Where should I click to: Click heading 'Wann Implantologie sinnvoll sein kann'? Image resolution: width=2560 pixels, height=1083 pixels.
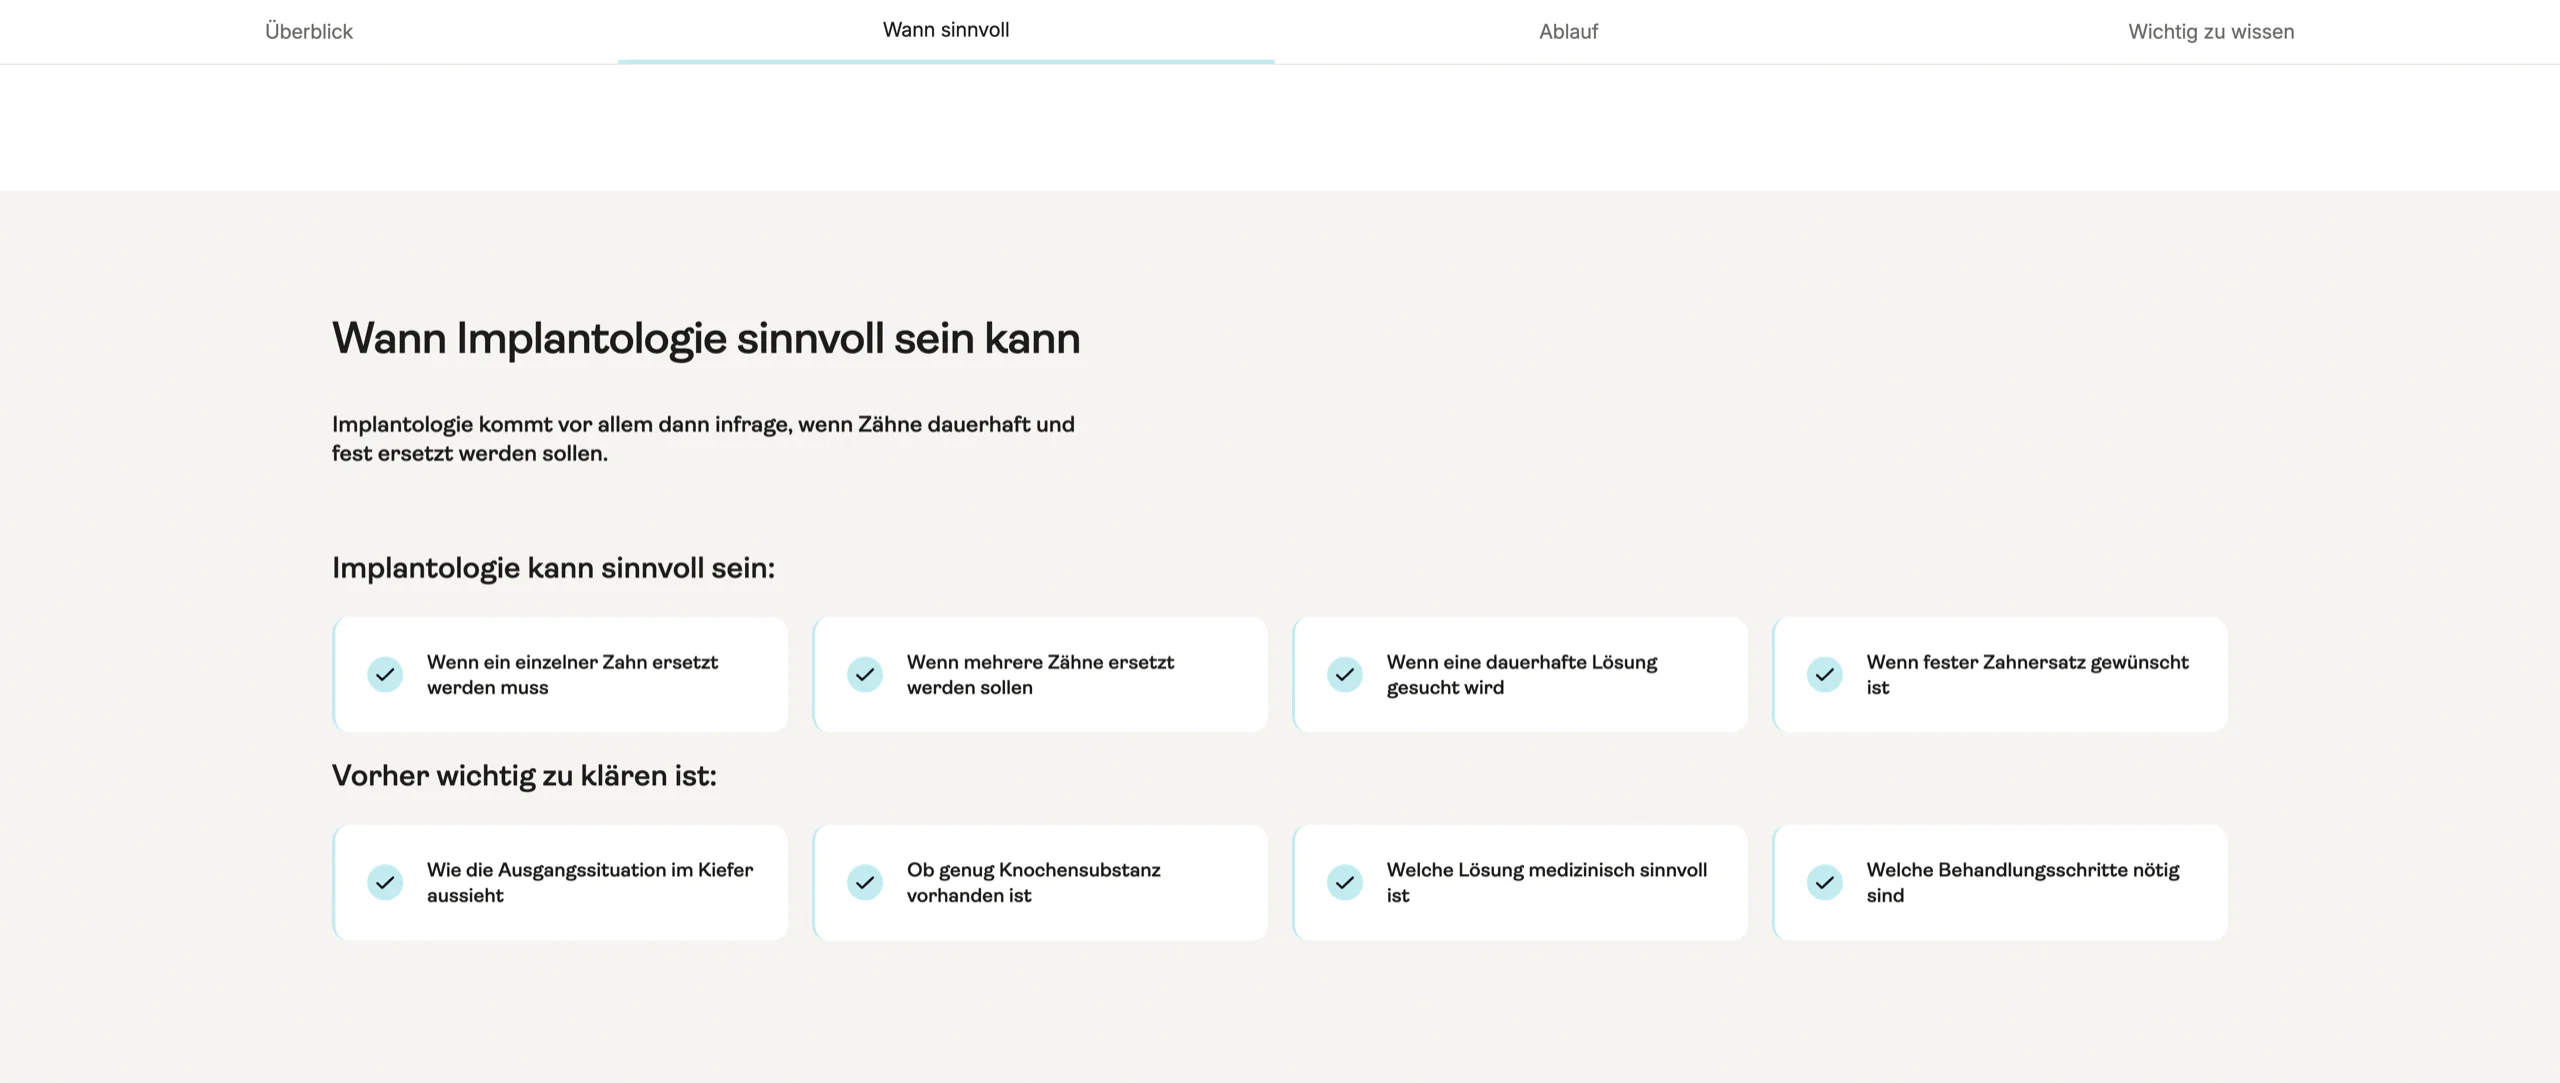[x=706, y=339]
